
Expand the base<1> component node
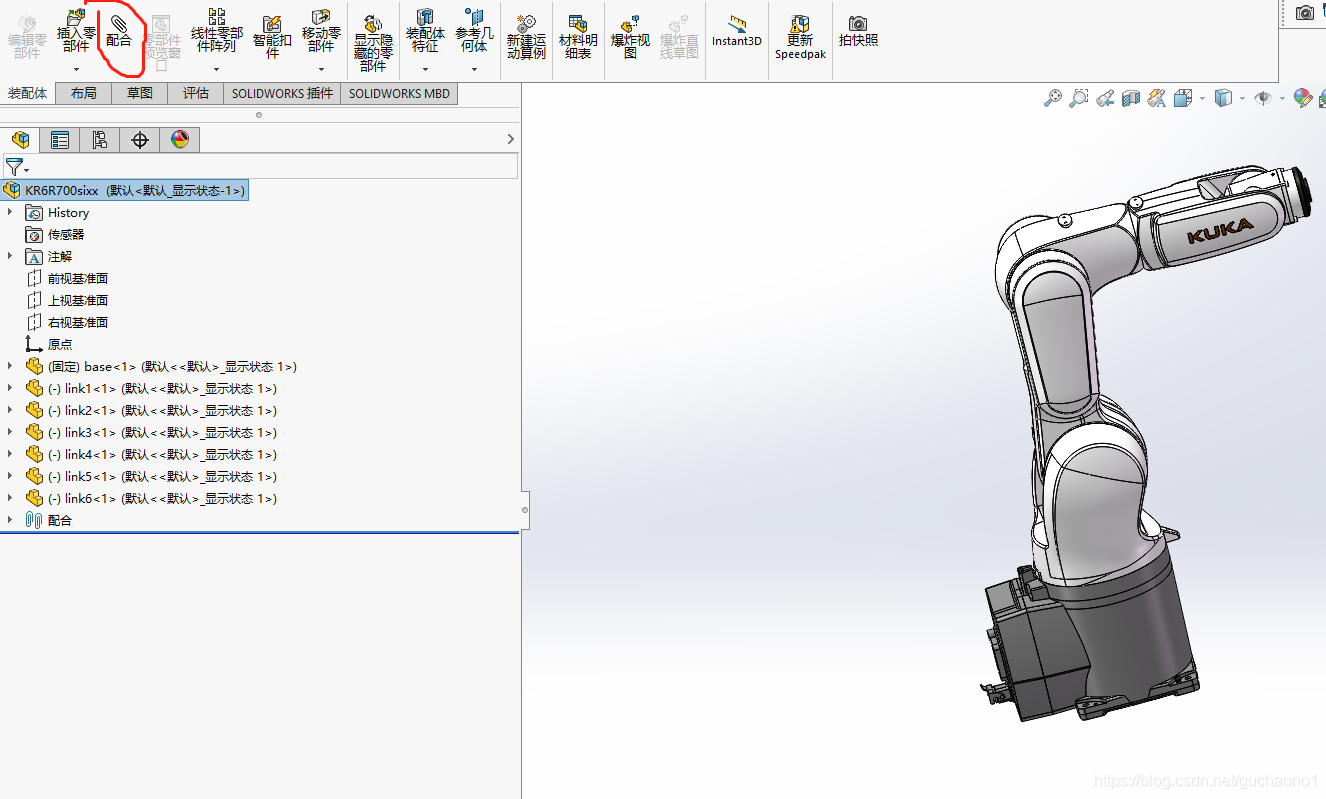[x=10, y=366]
